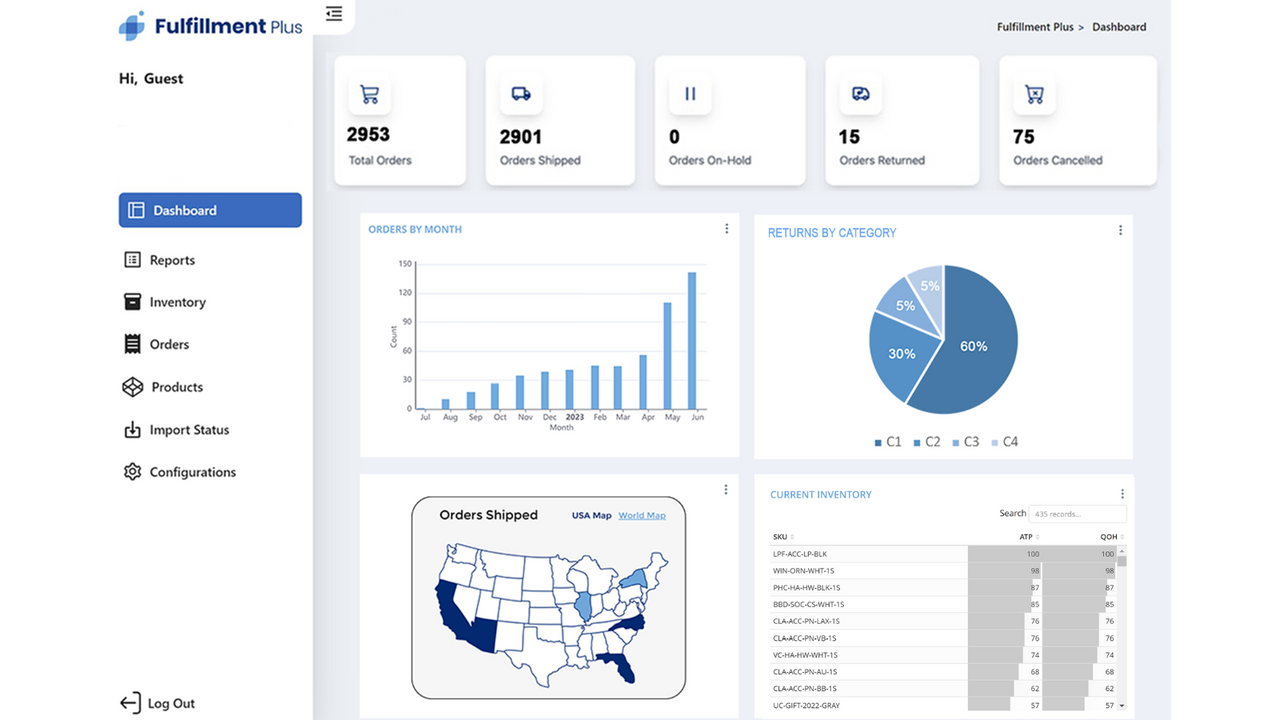
Task: Click the Orders Shipped truck icon
Action: (x=520, y=93)
